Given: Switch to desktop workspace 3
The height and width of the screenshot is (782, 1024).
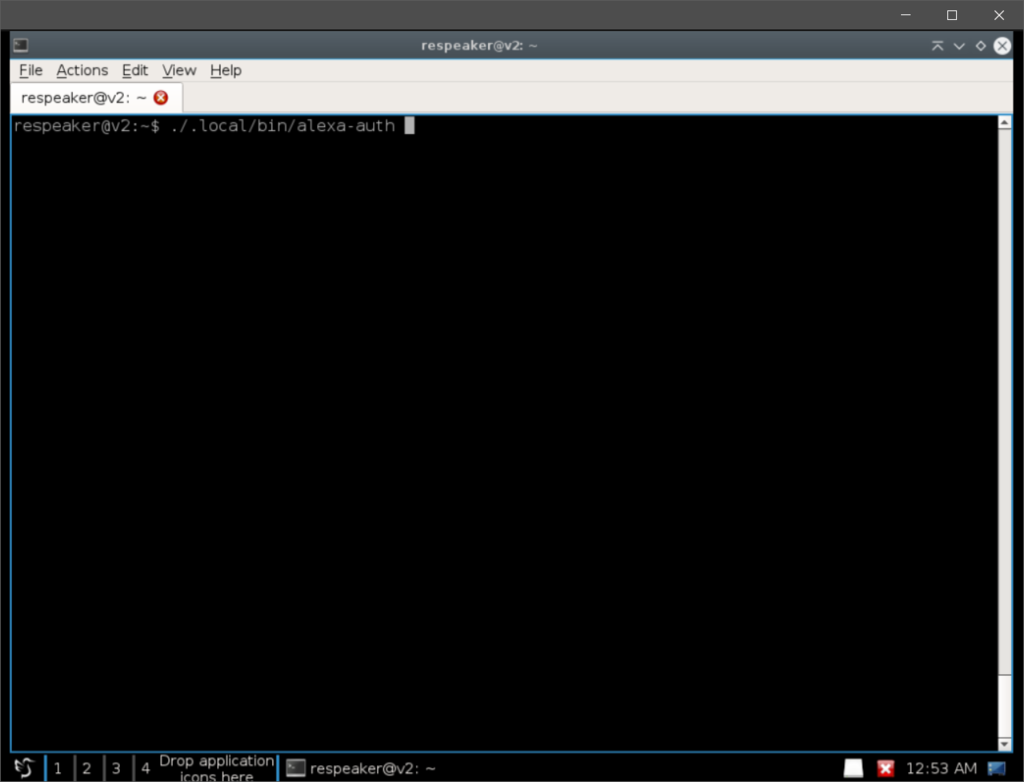Looking at the screenshot, I should coord(116,768).
